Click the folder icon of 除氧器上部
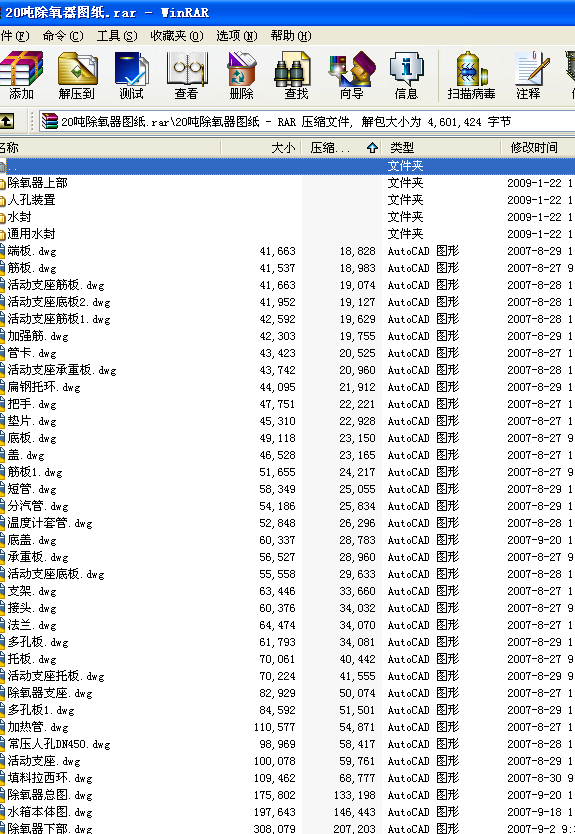575x834 pixels. click(x=3, y=184)
